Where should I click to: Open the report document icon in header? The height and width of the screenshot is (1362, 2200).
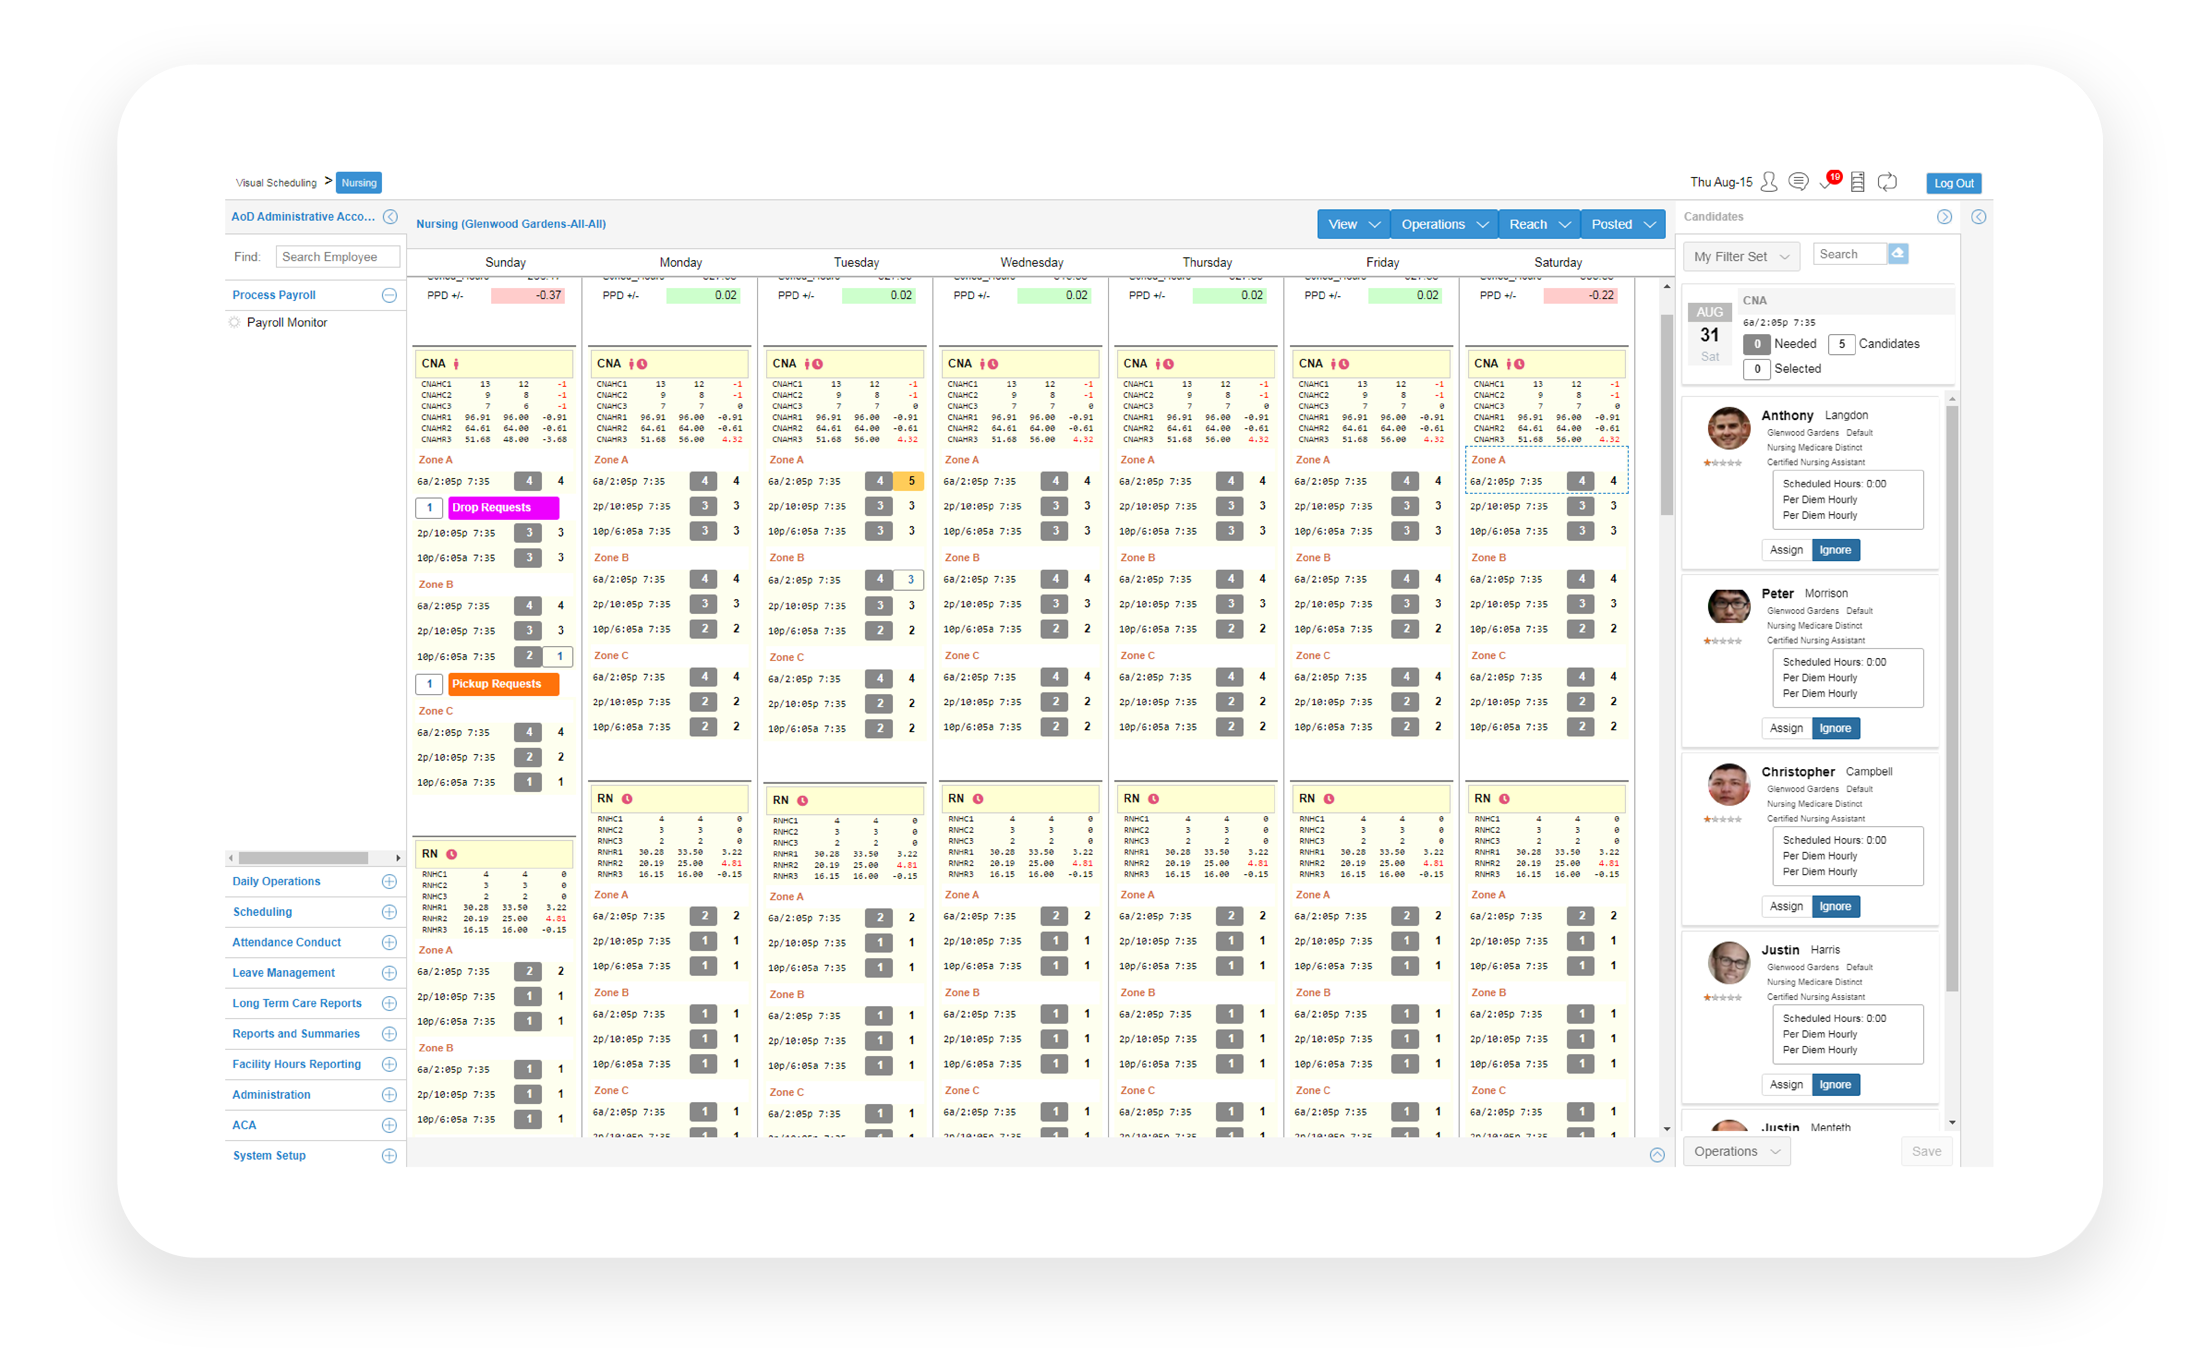[1858, 182]
